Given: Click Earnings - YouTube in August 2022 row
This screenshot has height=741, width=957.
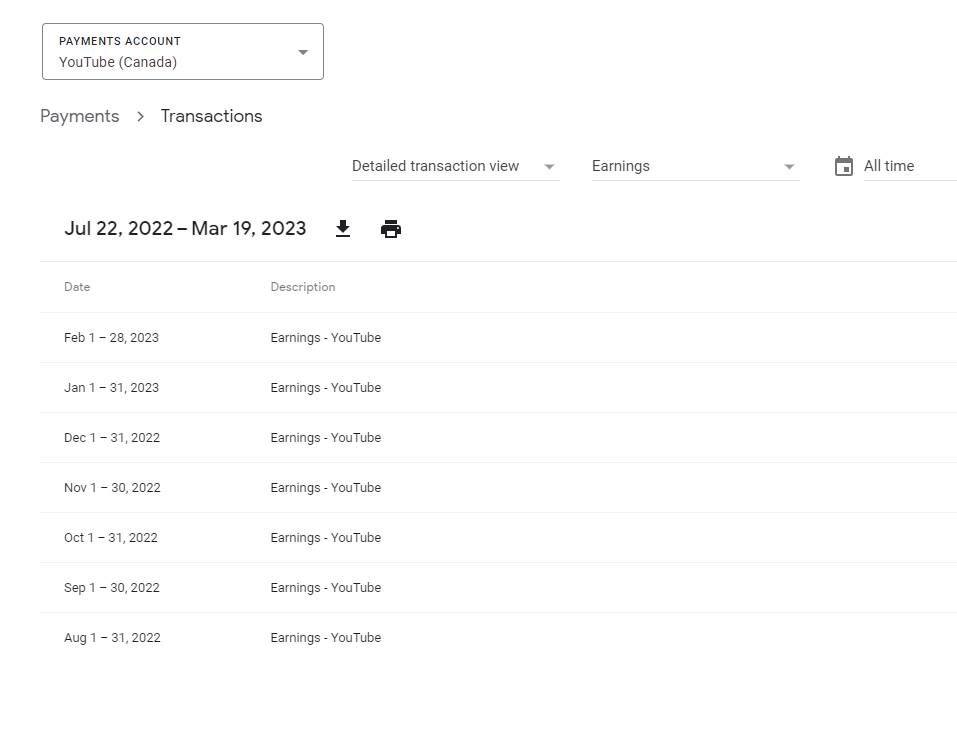Looking at the screenshot, I should (326, 638).
